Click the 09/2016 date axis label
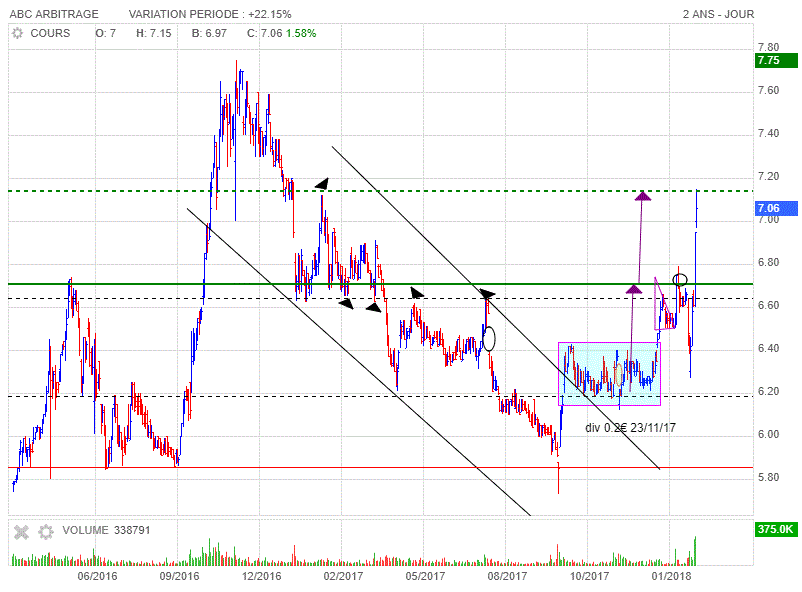 tap(179, 576)
